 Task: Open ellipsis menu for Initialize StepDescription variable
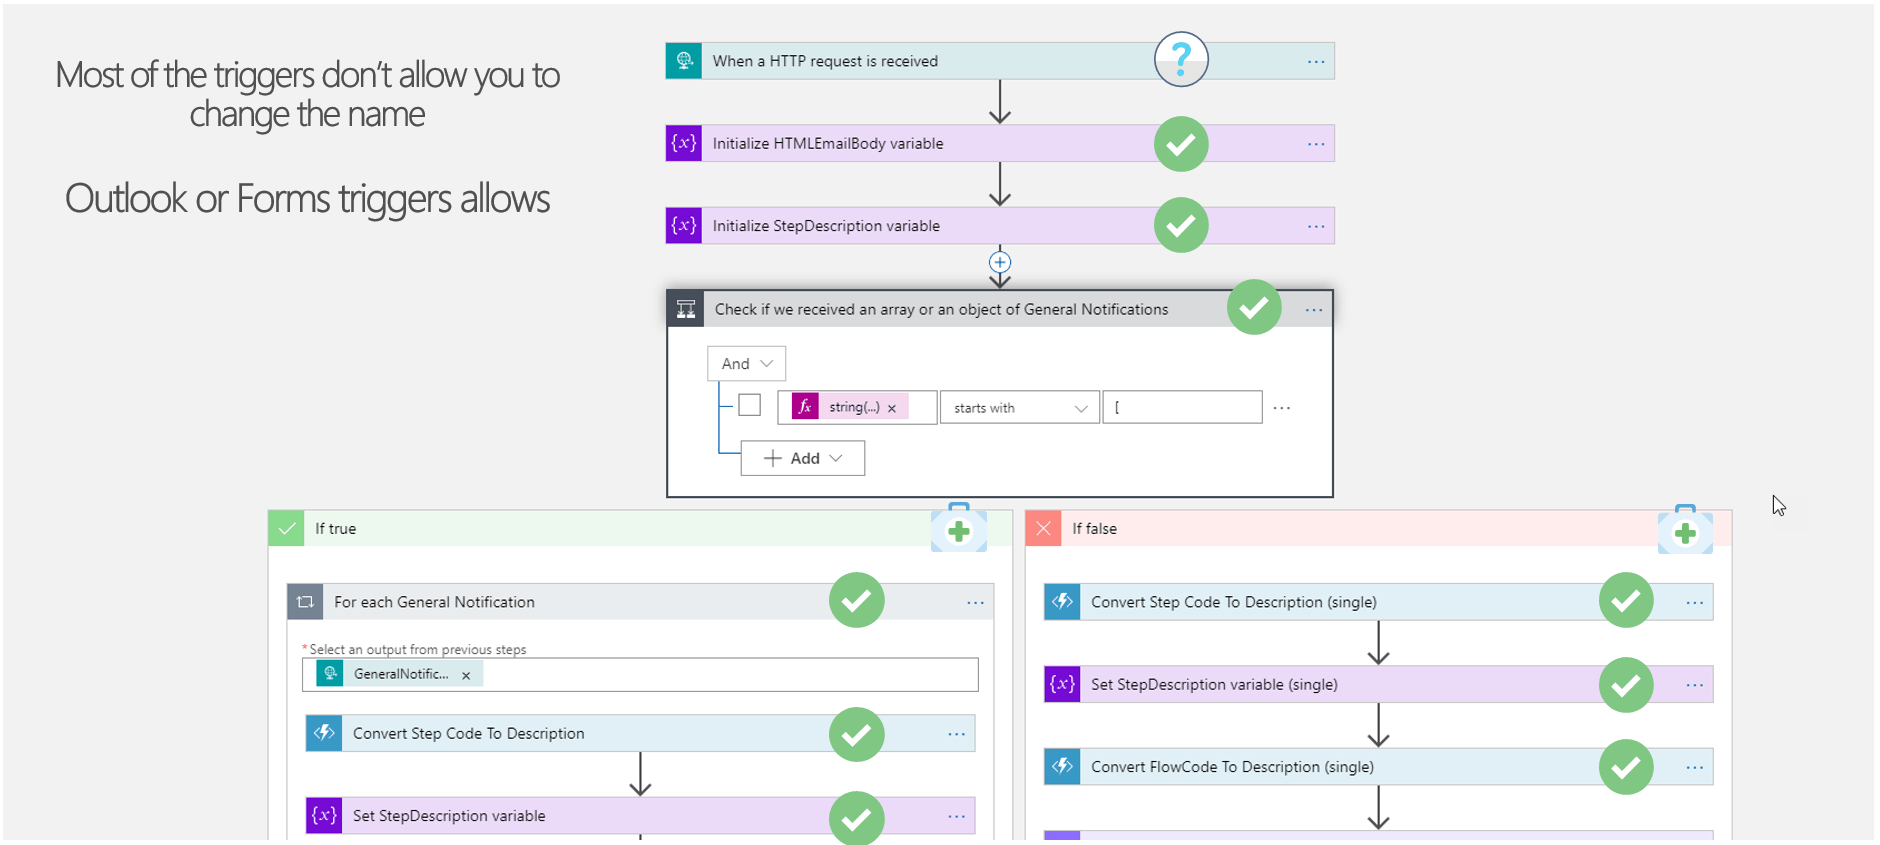(x=1315, y=226)
